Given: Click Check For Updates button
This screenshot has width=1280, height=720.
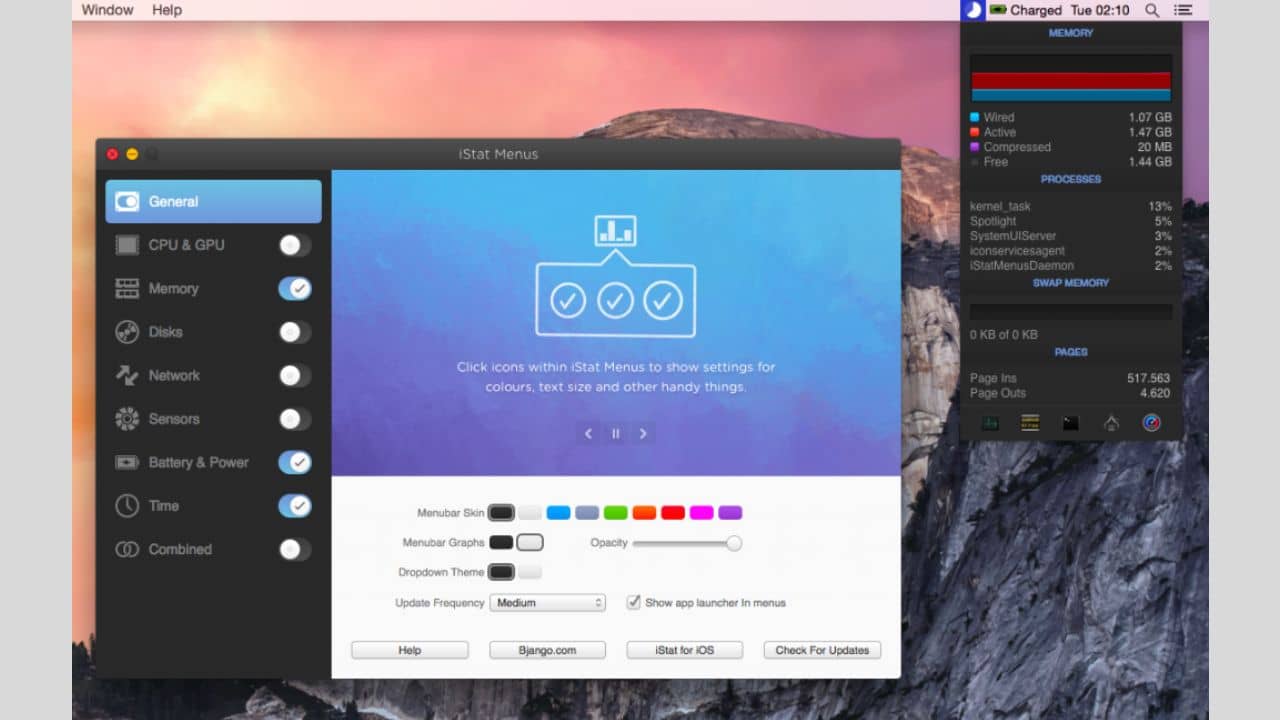Looking at the screenshot, I should coord(822,650).
